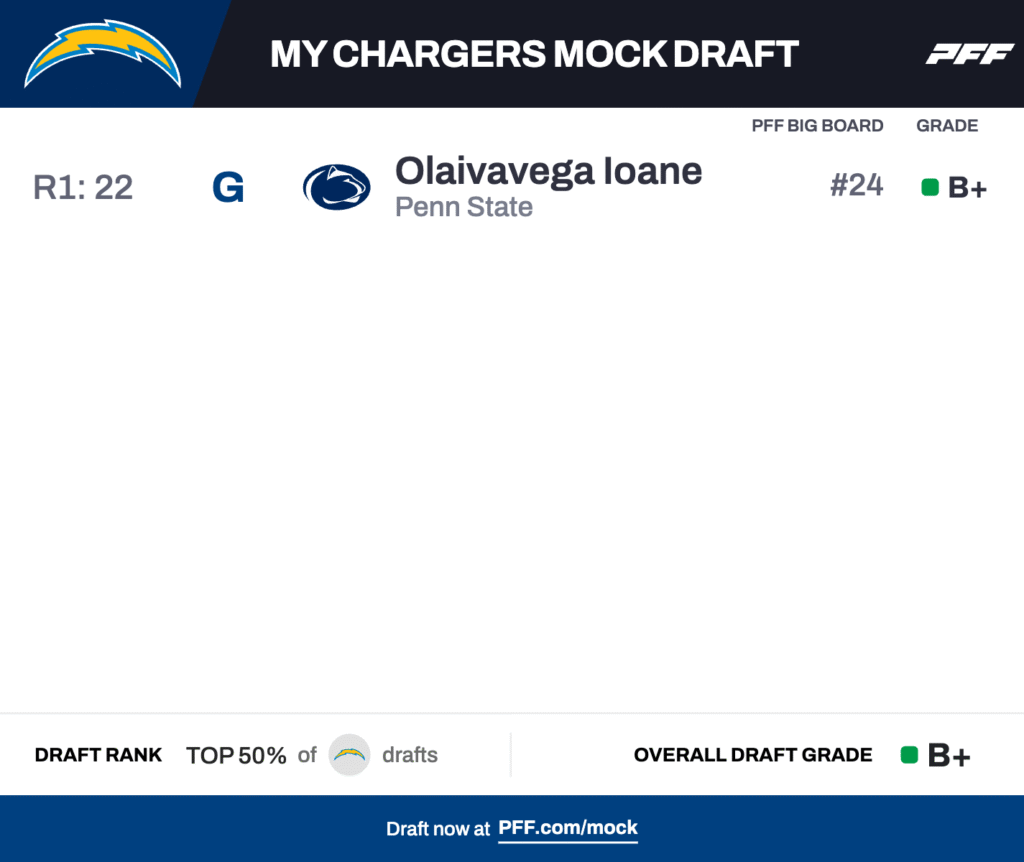Screen dimensions: 1024x862
Task: Click the B+ grade in pick row
Action: click(x=967, y=188)
